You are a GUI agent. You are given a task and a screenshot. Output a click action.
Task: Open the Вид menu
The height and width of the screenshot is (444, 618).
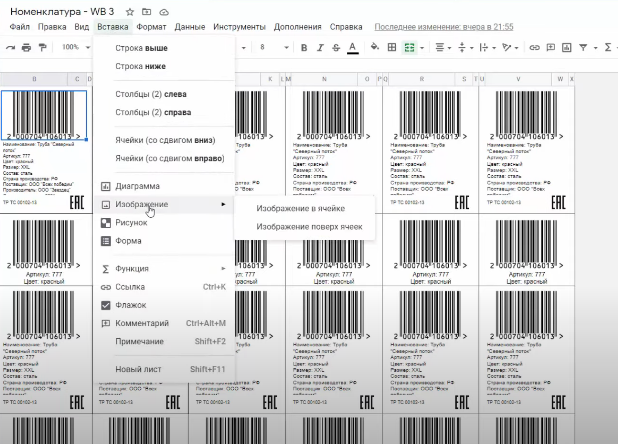click(x=82, y=27)
